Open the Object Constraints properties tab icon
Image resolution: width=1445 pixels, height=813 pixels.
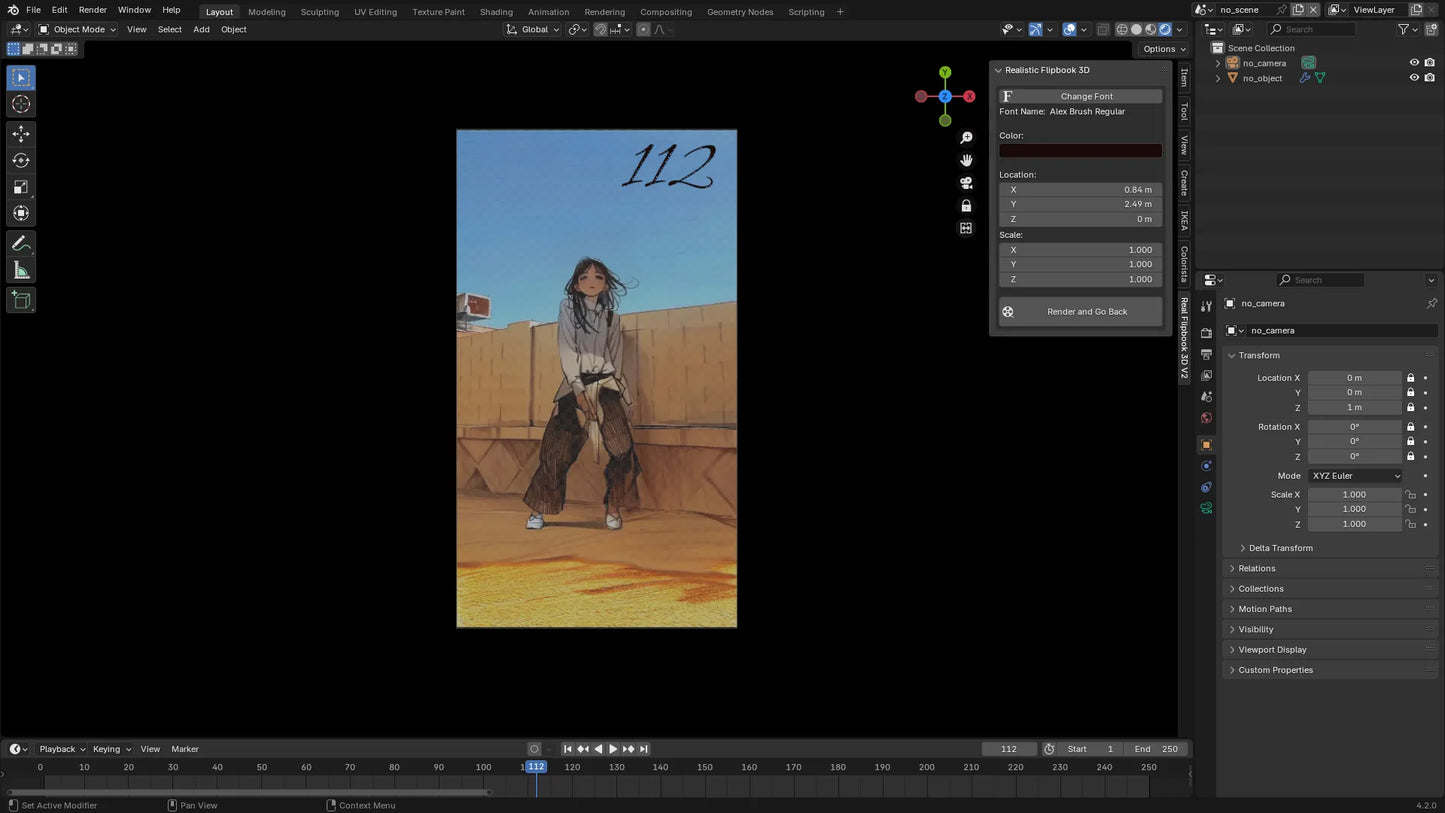point(1206,487)
